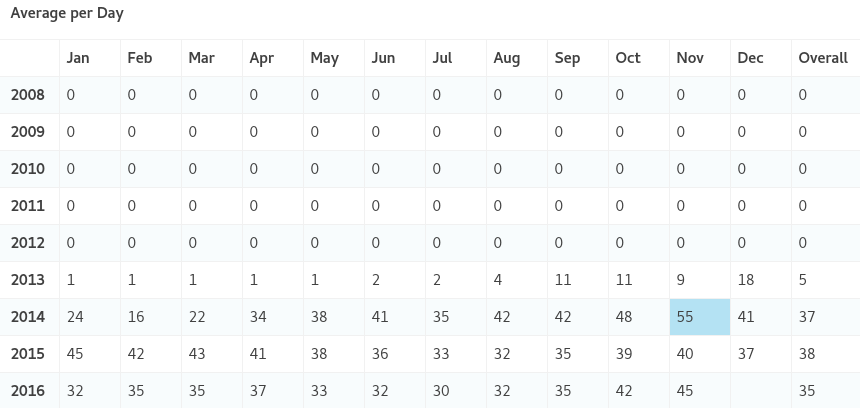
Task: Select the Sep column header
Action: coord(567,58)
